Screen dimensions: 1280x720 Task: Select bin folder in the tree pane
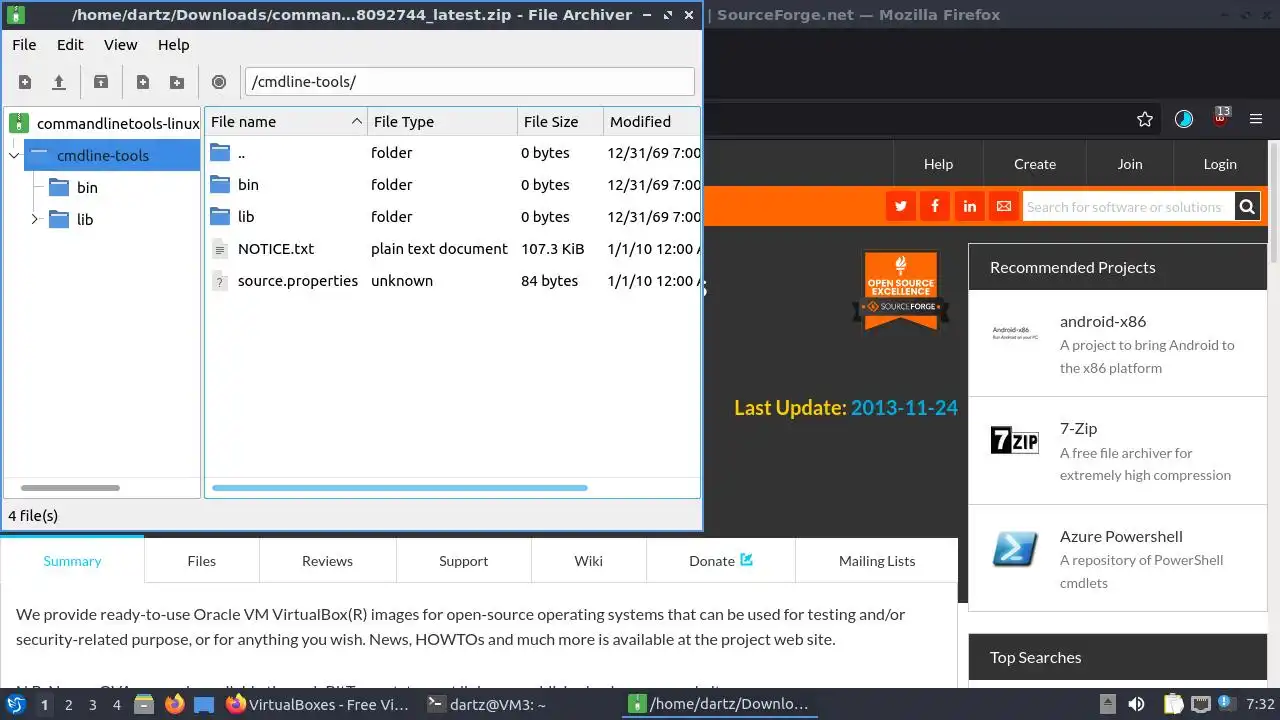click(87, 187)
